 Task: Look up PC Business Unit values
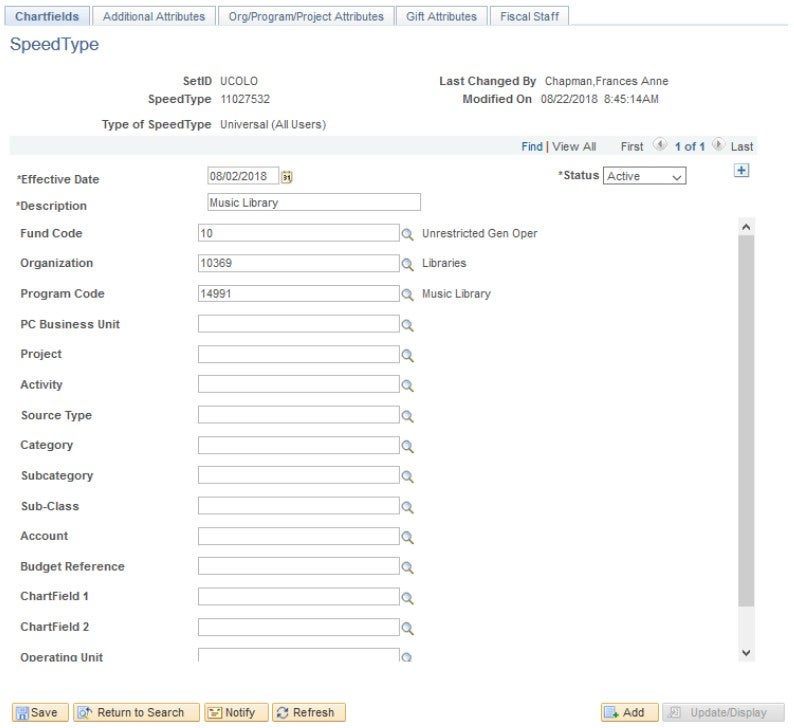407,325
